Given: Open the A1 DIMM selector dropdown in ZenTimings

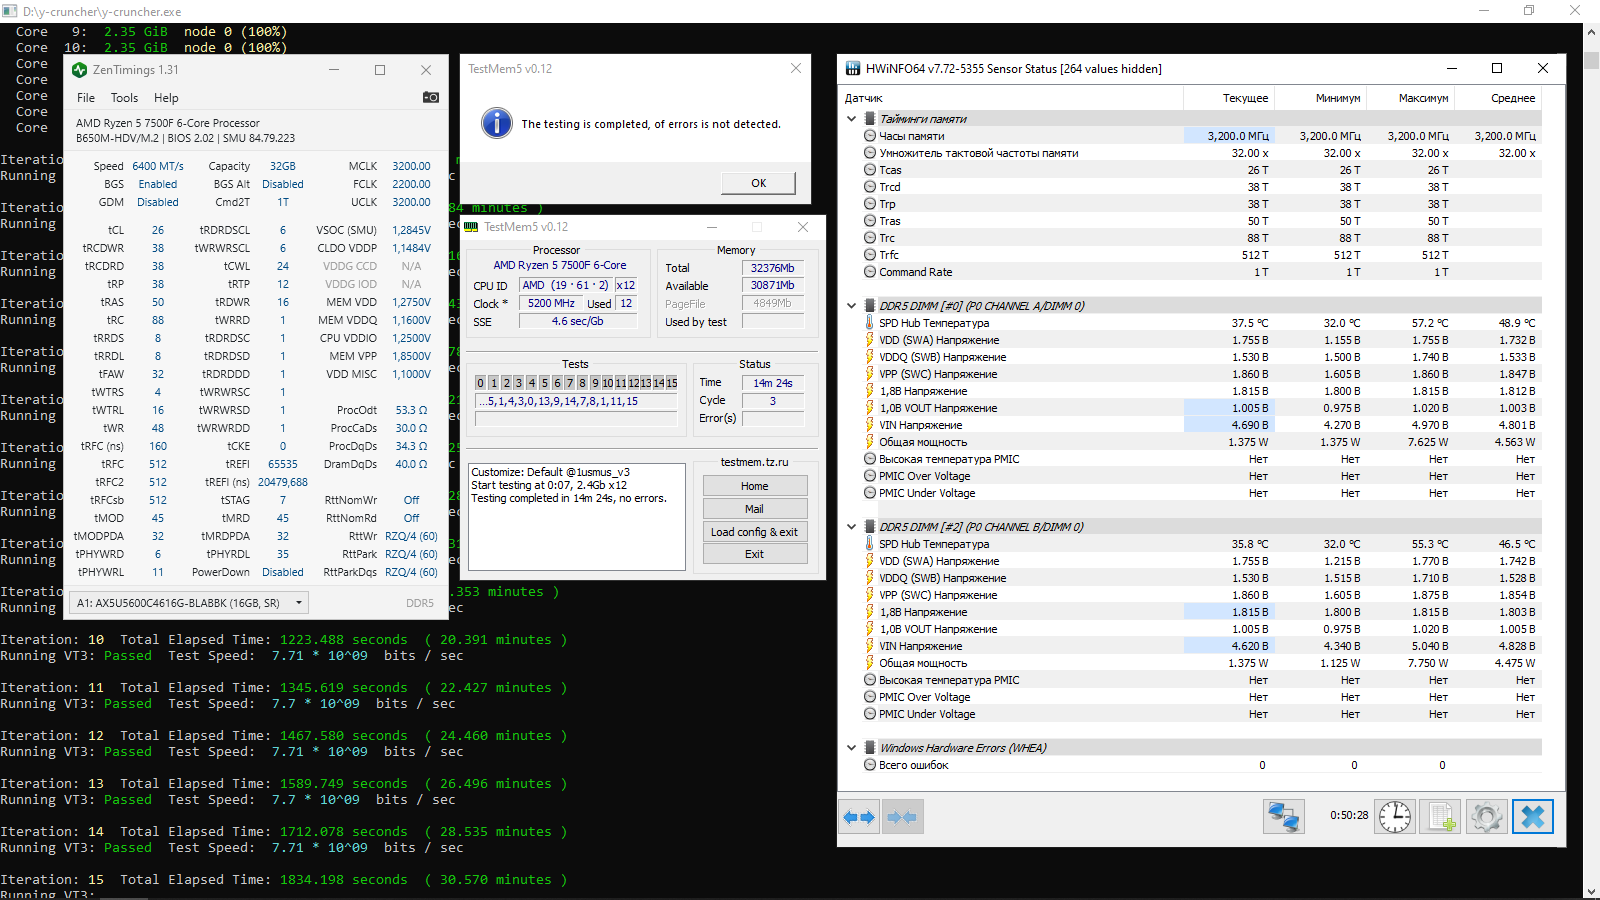Looking at the screenshot, I should [188, 603].
